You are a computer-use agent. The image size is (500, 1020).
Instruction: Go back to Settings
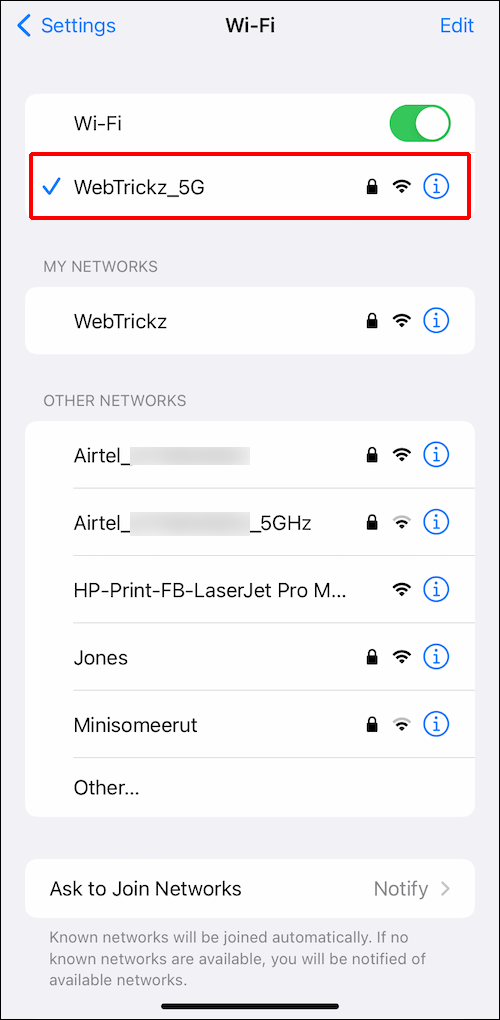tap(66, 25)
